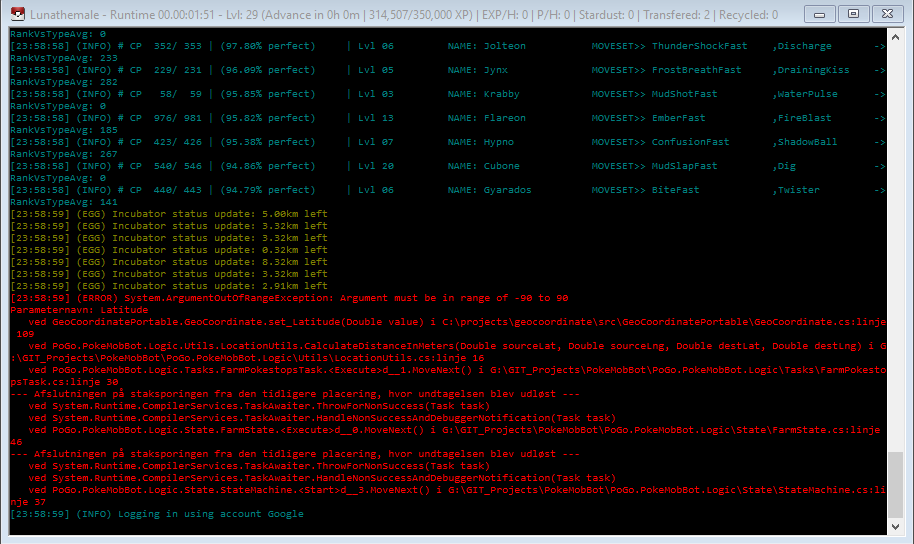
Task: Click the charge move ',DrainingKiss'
Action: coord(811,70)
